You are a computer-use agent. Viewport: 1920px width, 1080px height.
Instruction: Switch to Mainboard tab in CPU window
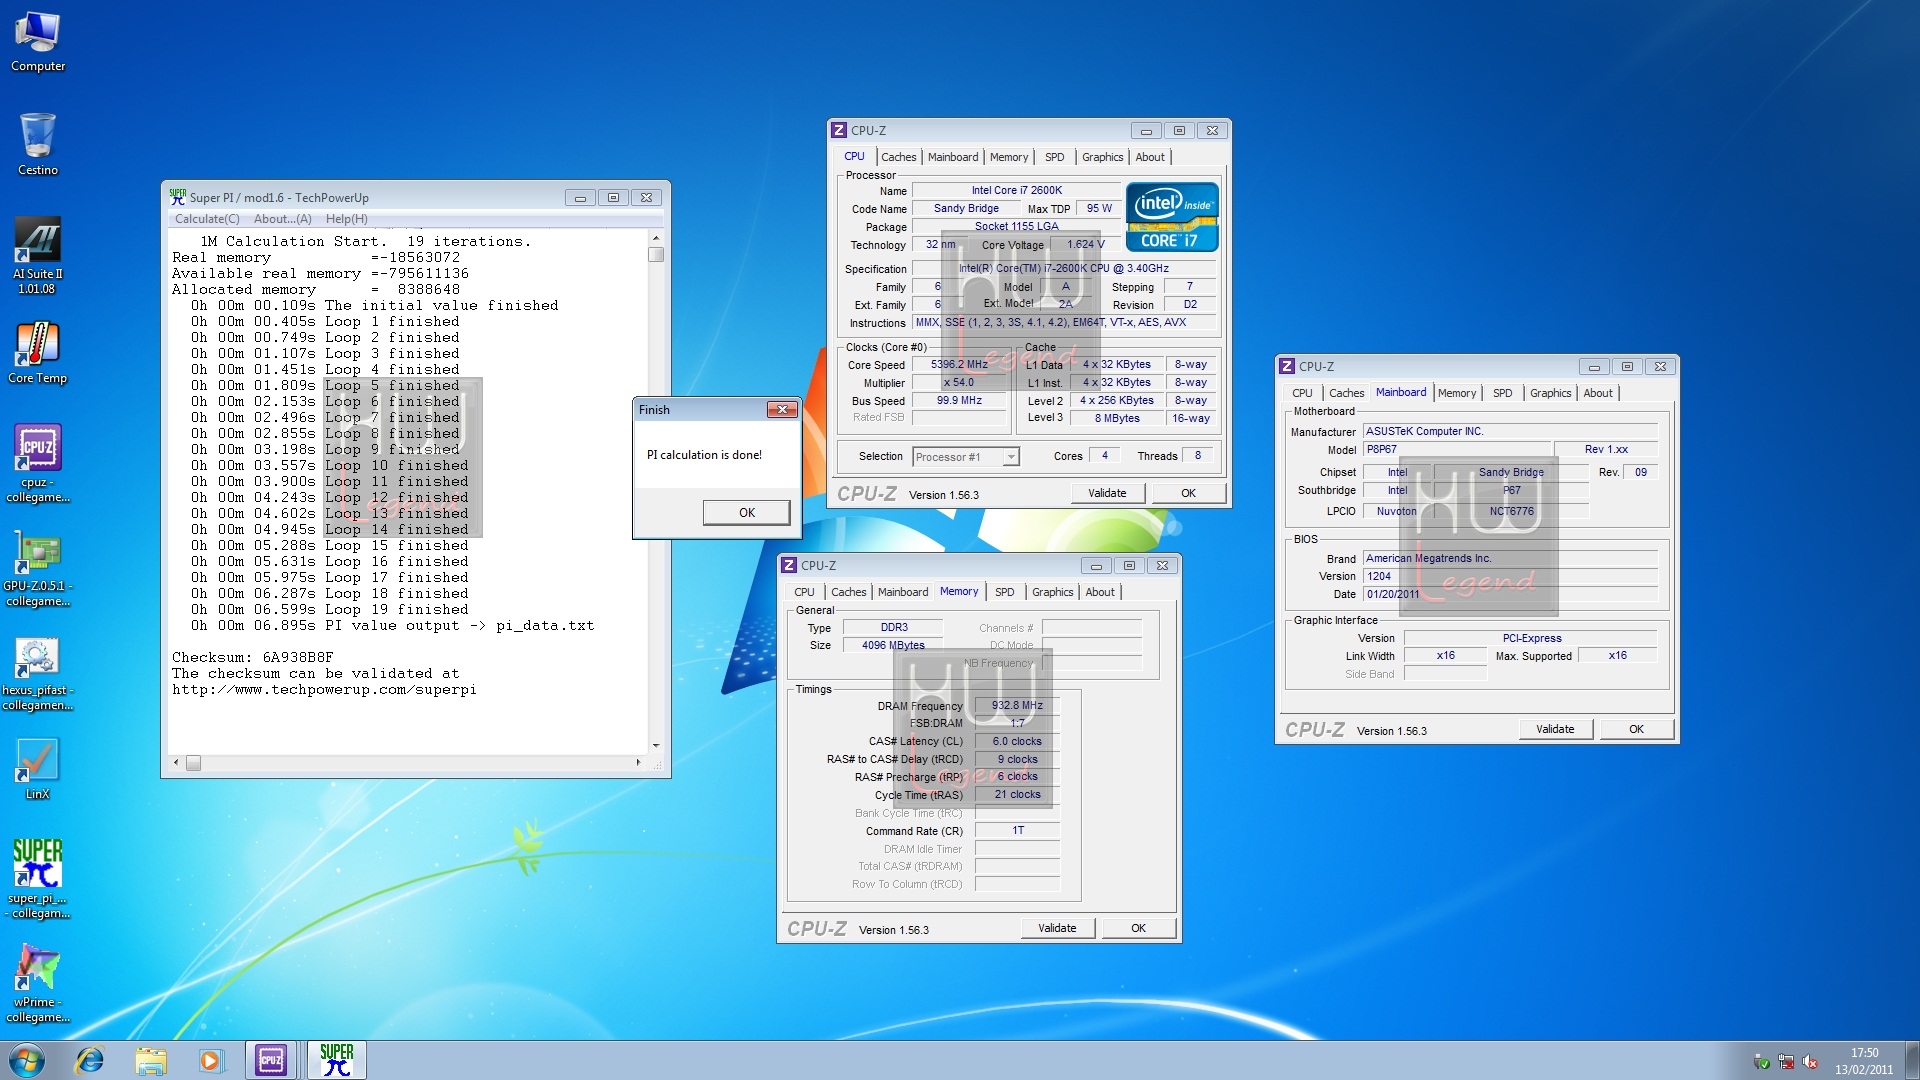(x=953, y=157)
